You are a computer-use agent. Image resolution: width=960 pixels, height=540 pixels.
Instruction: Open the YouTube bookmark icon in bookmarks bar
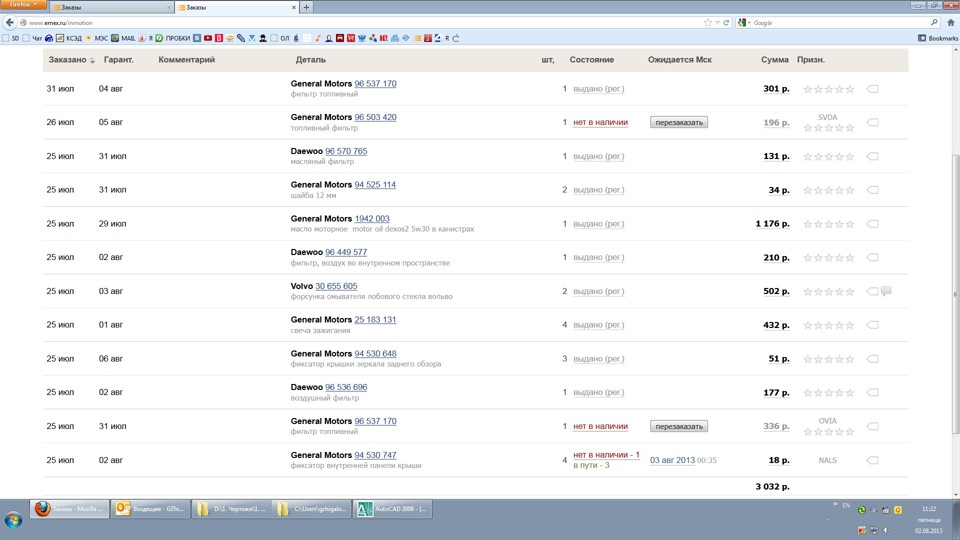[208, 38]
